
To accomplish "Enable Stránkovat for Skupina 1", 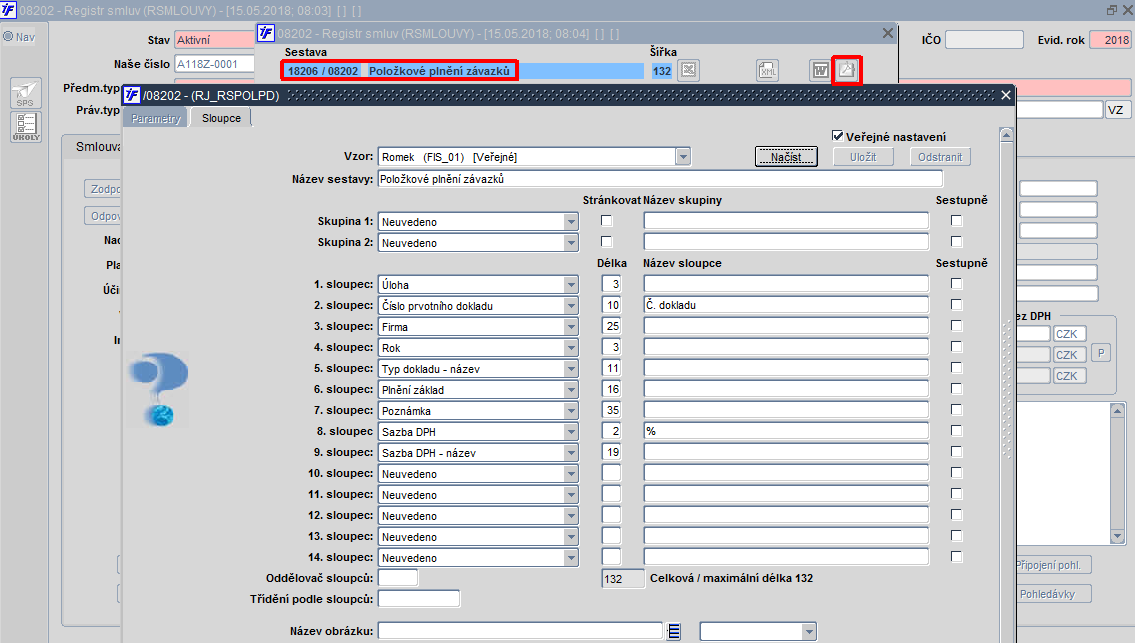I will (x=607, y=221).
